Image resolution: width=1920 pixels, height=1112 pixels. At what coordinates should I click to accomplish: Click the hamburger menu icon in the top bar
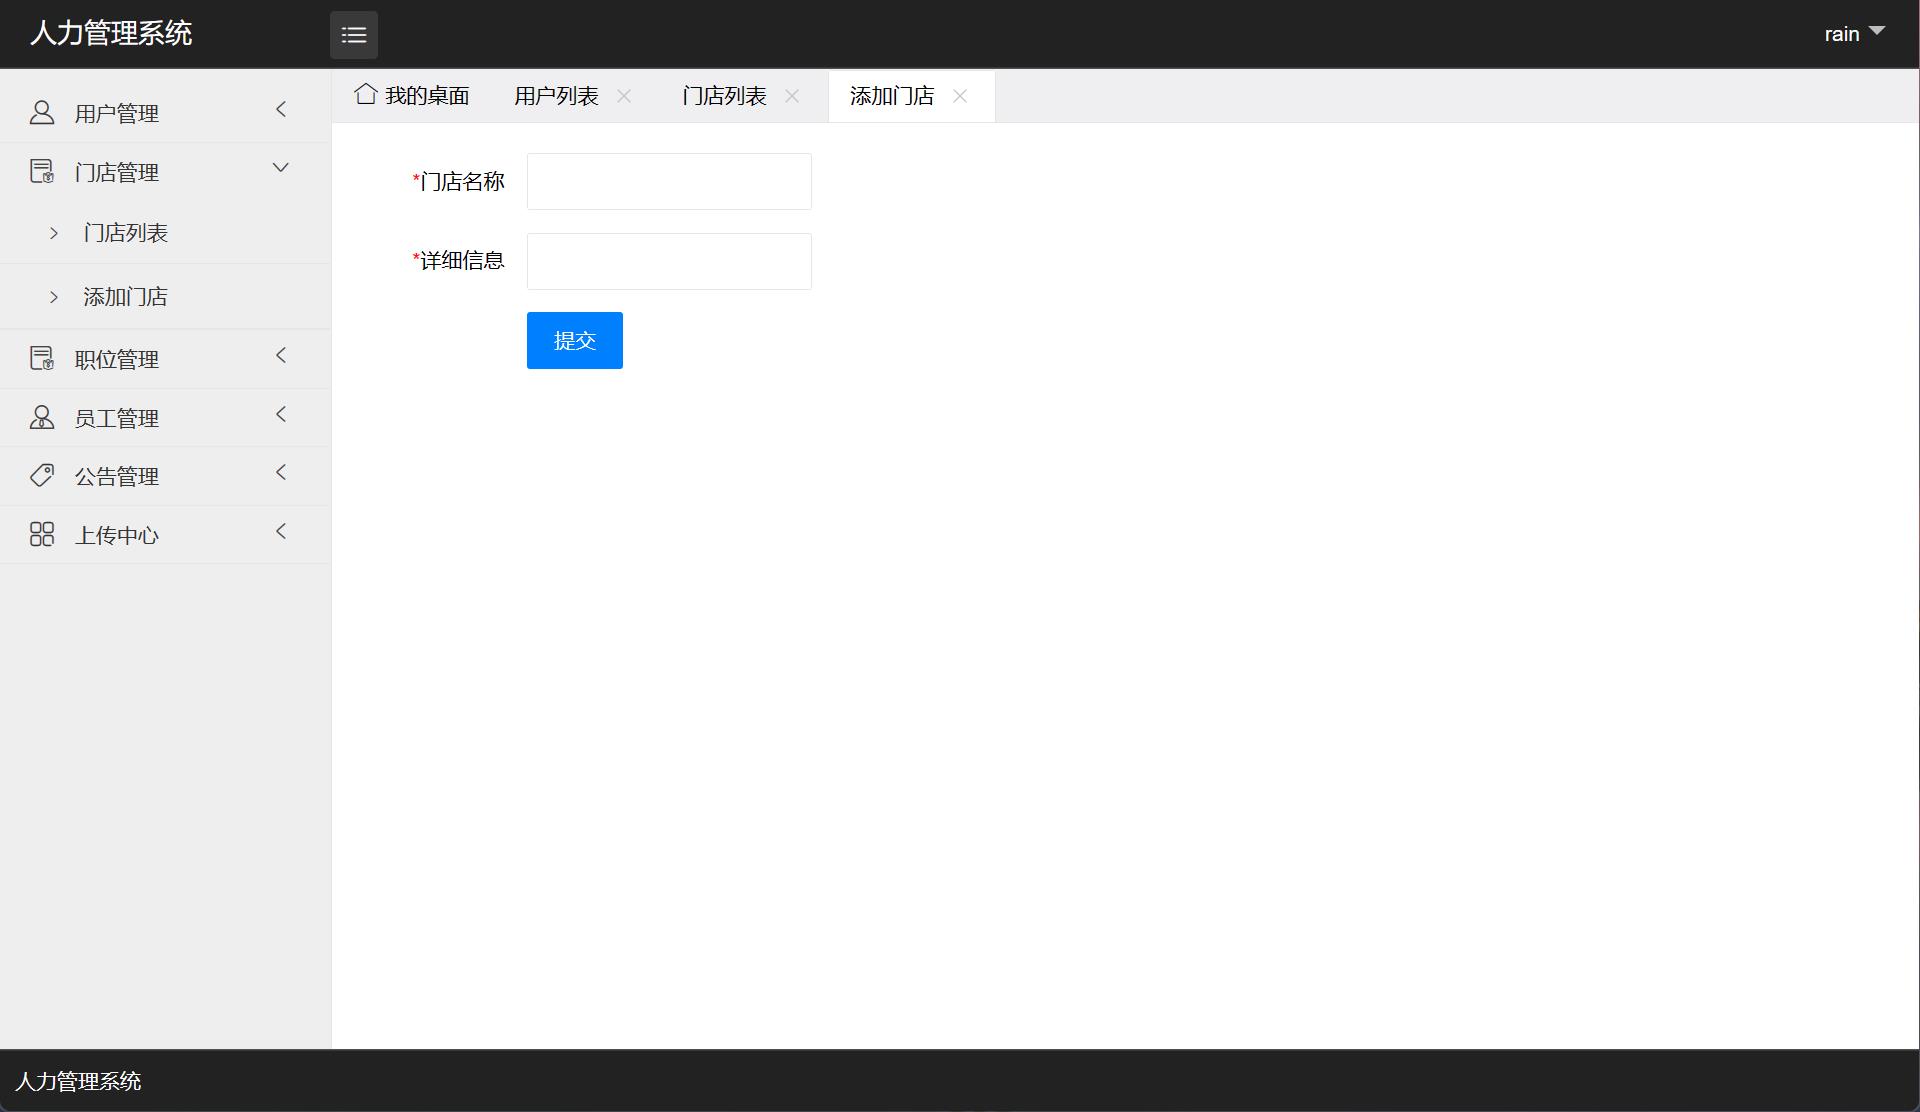click(354, 35)
